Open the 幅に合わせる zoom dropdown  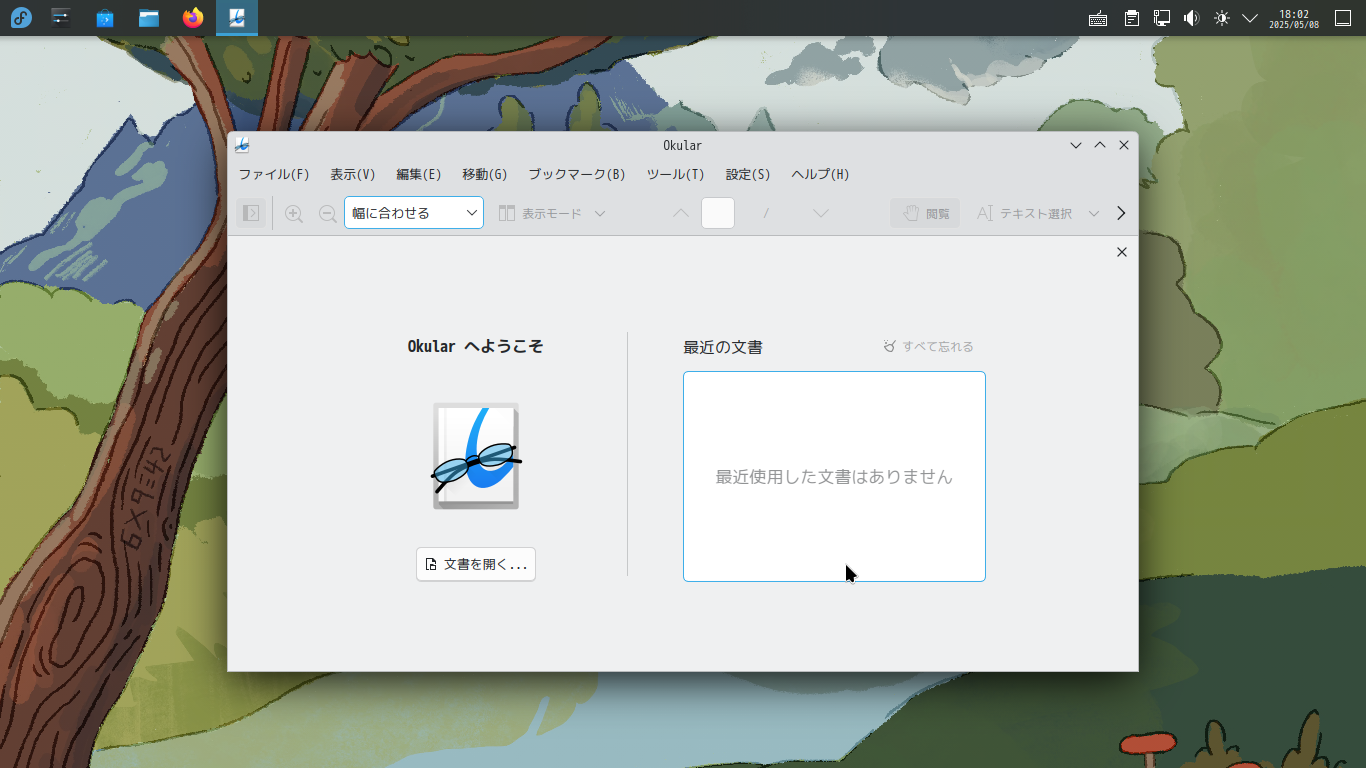click(414, 213)
